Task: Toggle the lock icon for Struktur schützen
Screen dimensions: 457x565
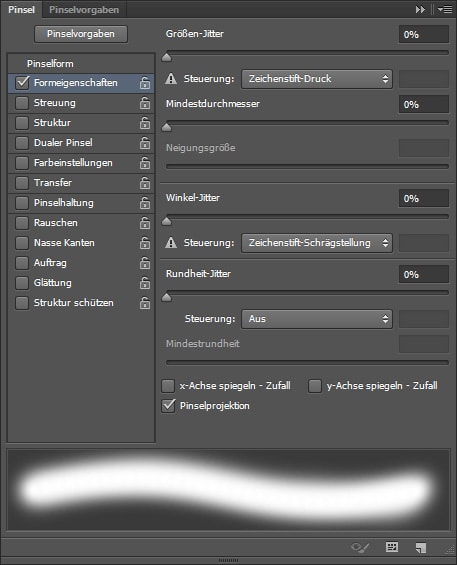Action: coord(145,303)
